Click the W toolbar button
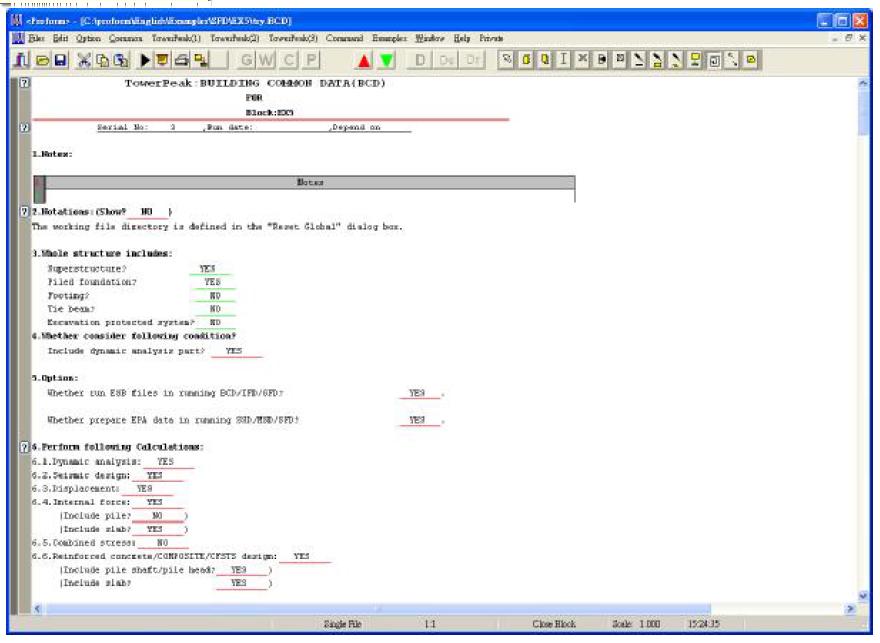This screenshot has height=643, width=880. coord(267,60)
